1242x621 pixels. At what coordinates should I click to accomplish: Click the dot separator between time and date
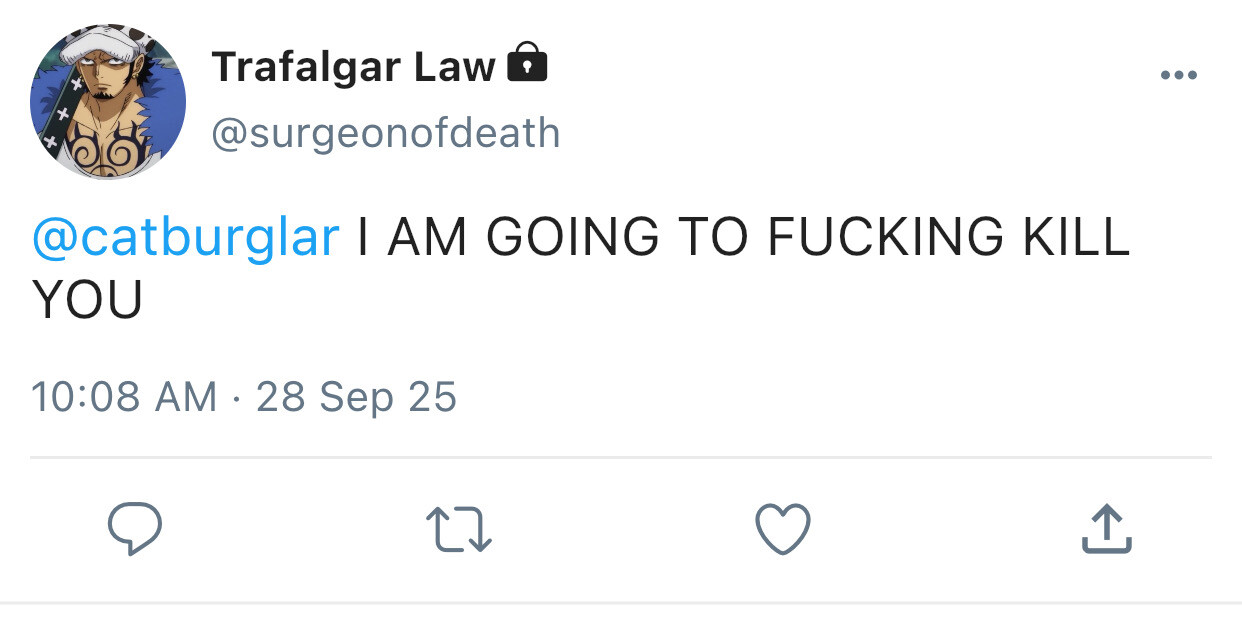tap(236, 398)
